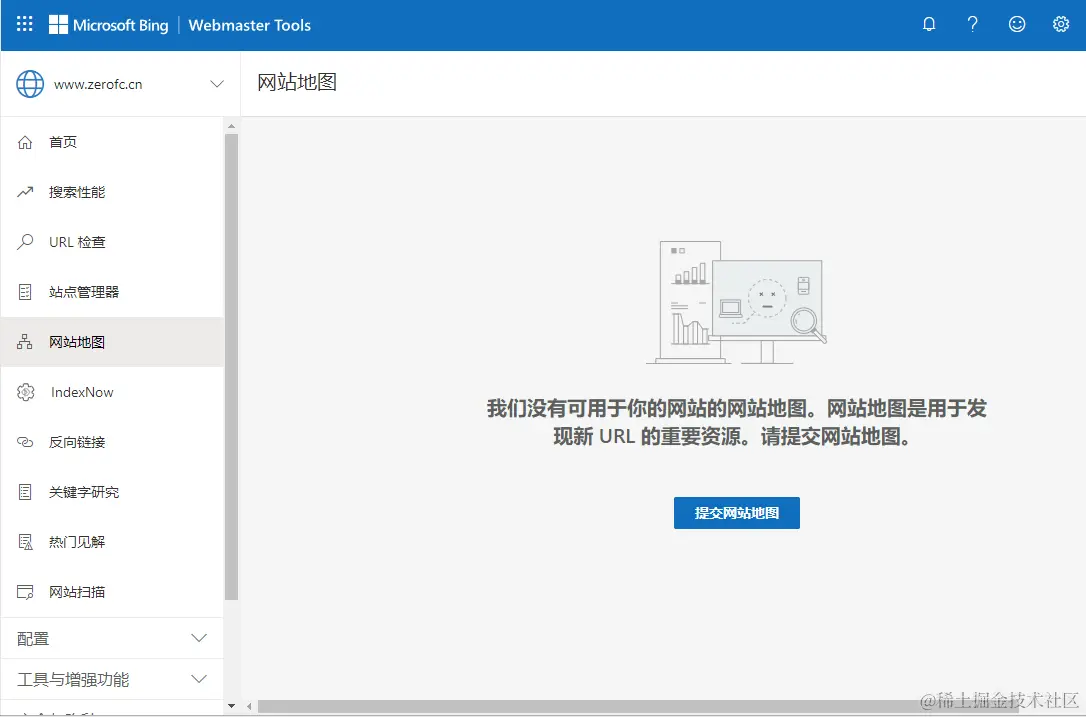Click the magnifier icon for URL 检查
This screenshot has height=717, width=1086.
click(25, 242)
